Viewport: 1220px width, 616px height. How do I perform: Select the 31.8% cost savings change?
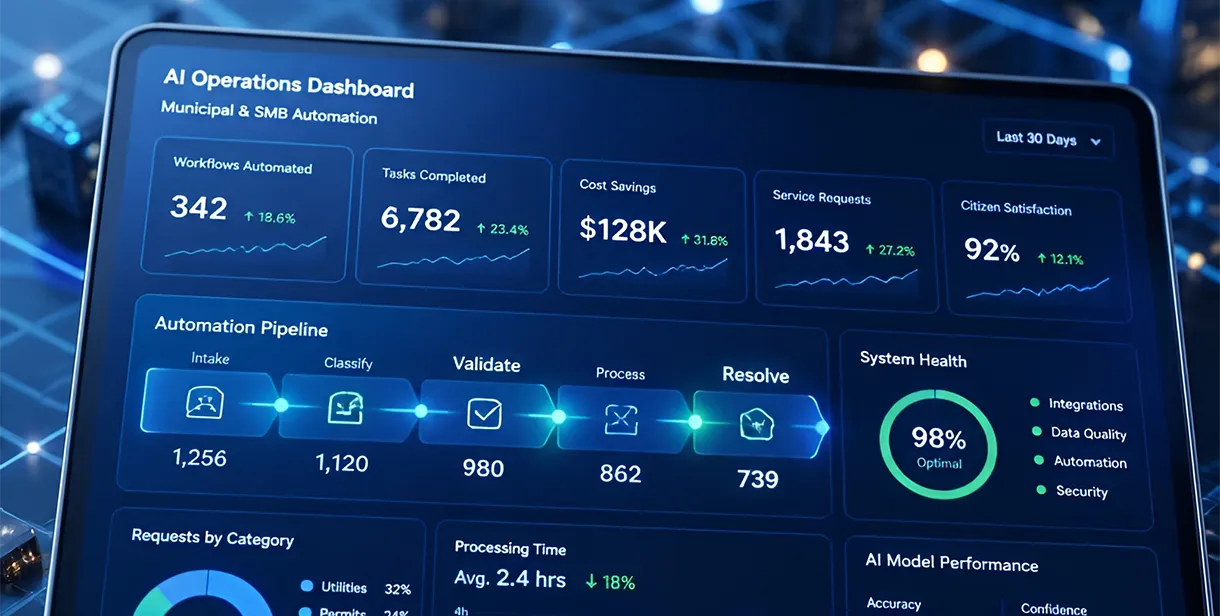(x=704, y=240)
